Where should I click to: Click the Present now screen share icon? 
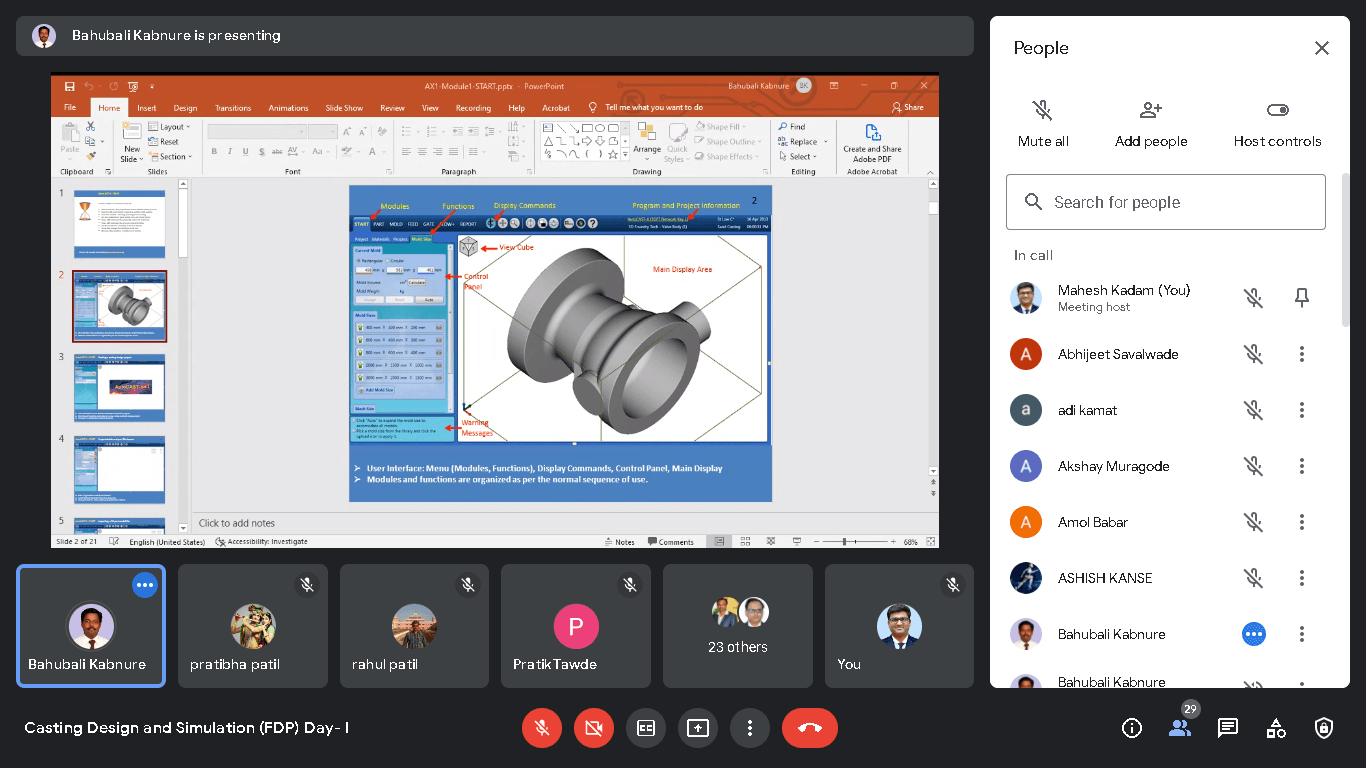click(x=698, y=728)
